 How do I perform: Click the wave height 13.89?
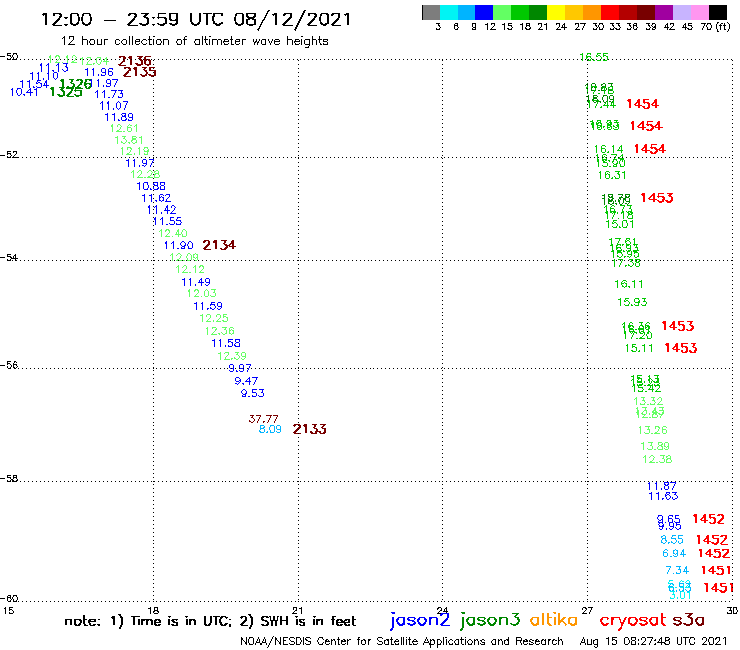pos(655,446)
